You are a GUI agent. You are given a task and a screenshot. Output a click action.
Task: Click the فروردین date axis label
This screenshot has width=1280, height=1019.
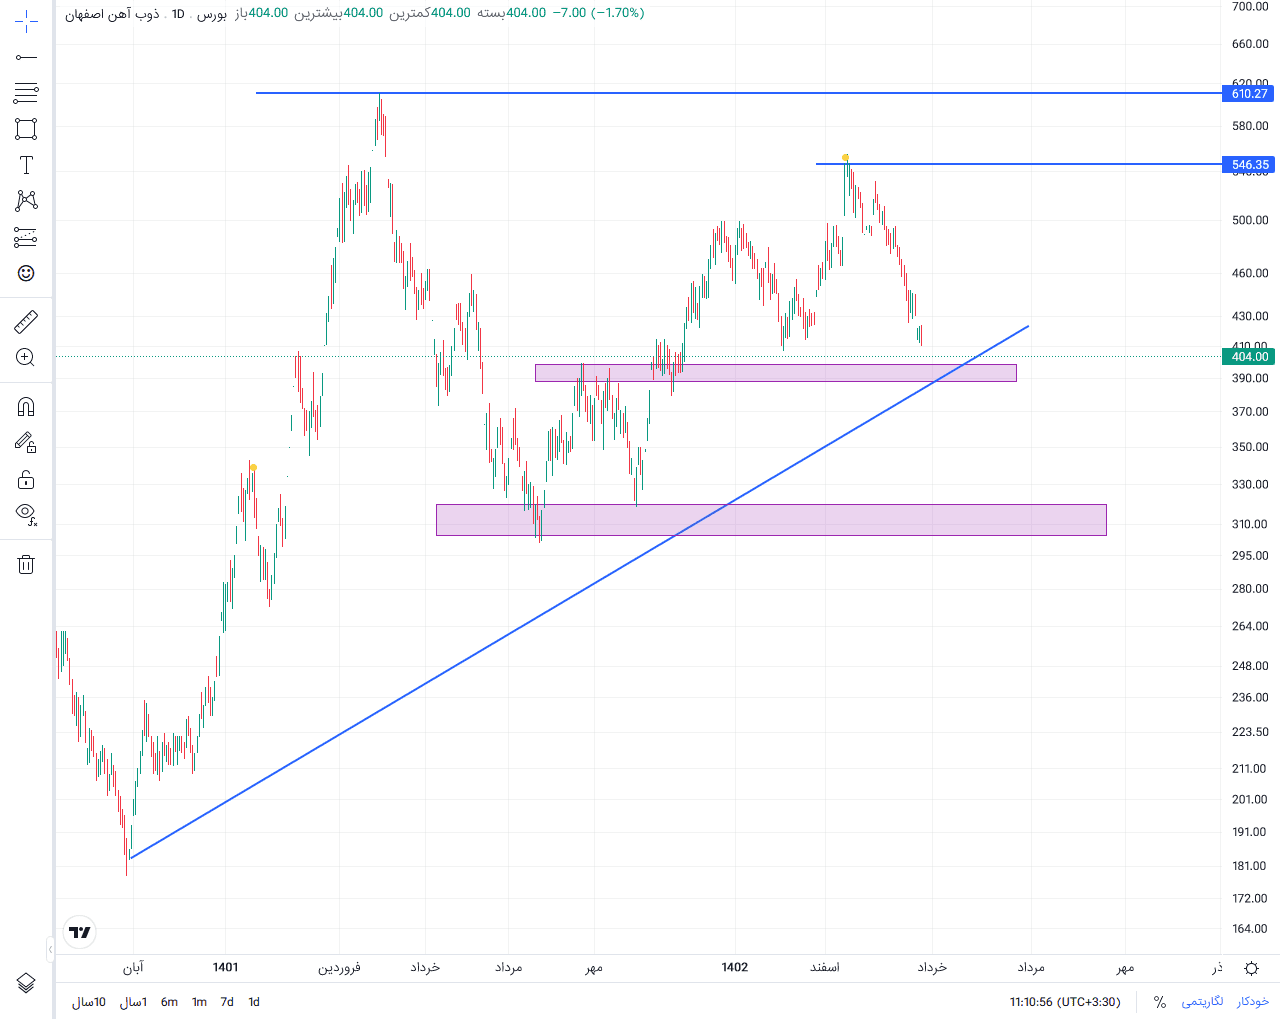tap(339, 967)
